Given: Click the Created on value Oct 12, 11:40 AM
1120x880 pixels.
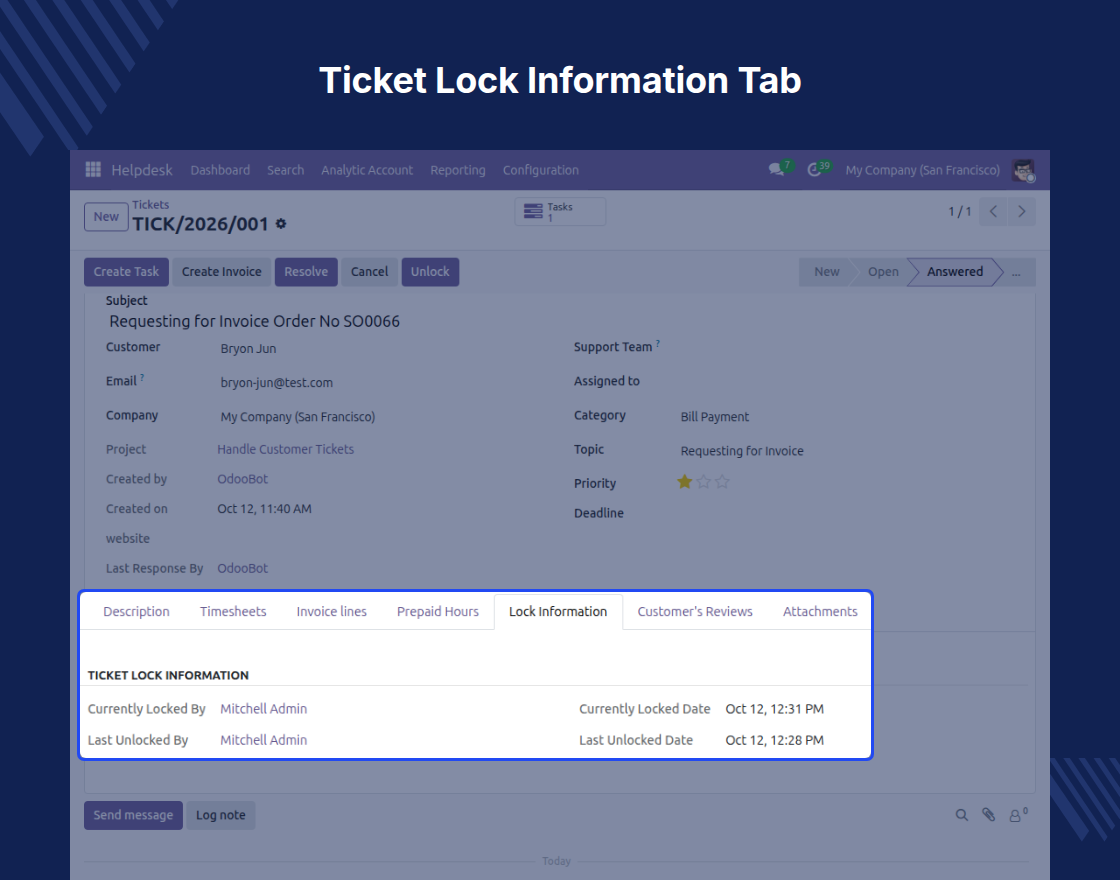Looking at the screenshot, I should [264, 509].
